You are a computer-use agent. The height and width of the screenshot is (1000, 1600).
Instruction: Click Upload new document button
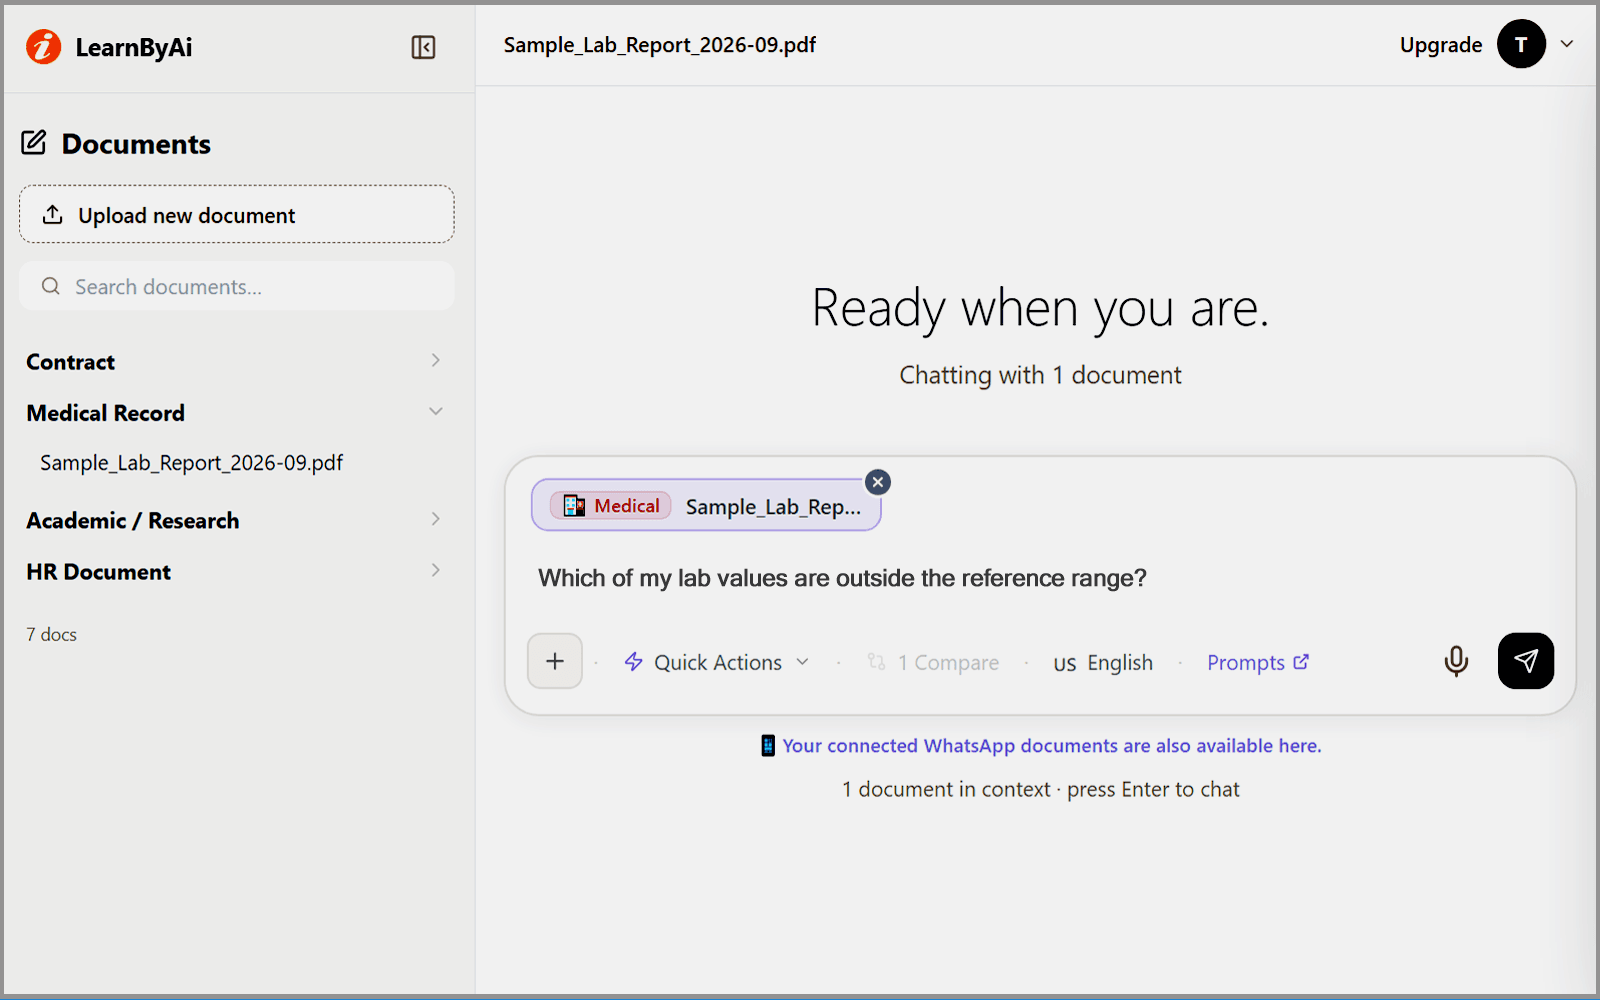point(237,214)
